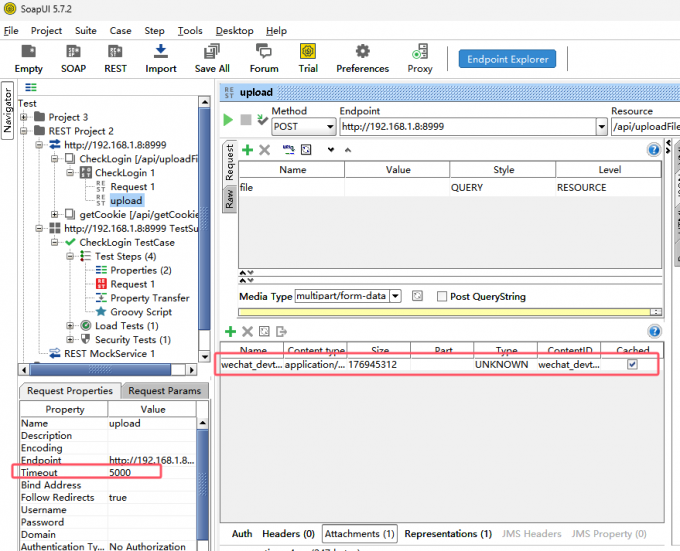Image resolution: width=680 pixels, height=551 pixels.
Task: Click reload attachment icon
Action: (x=264, y=332)
